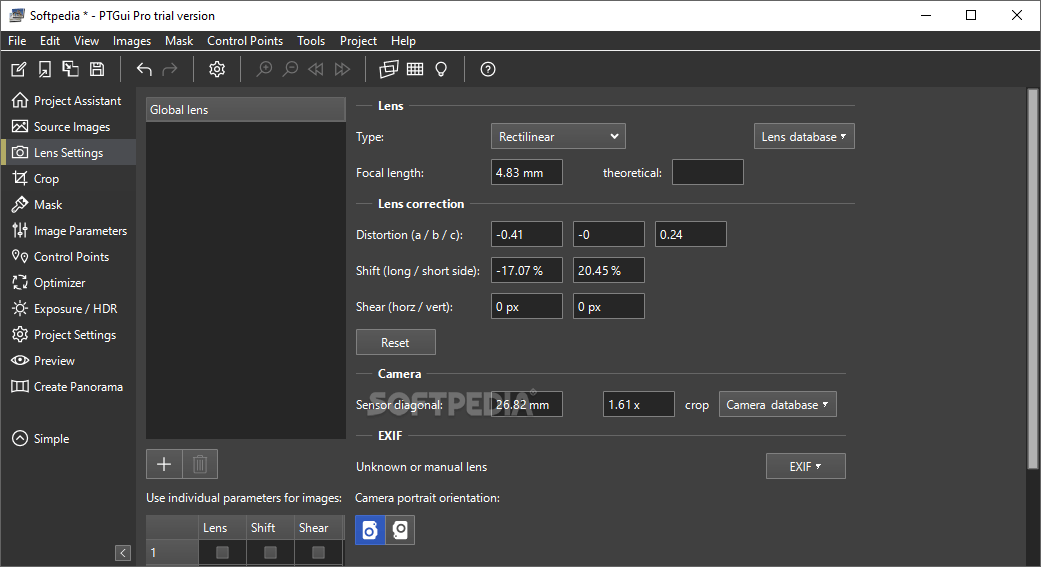This screenshot has height=567, width=1041.
Task: Undo the last action via toolbar arrow
Action: pos(144,69)
